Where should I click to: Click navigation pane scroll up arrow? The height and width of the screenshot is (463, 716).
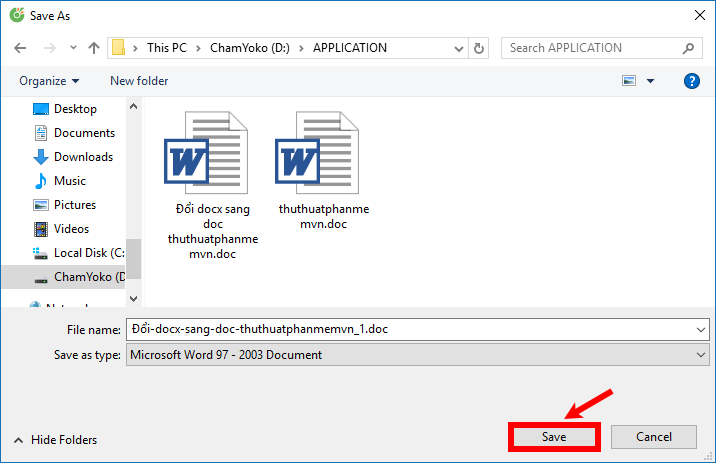point(133,106)
